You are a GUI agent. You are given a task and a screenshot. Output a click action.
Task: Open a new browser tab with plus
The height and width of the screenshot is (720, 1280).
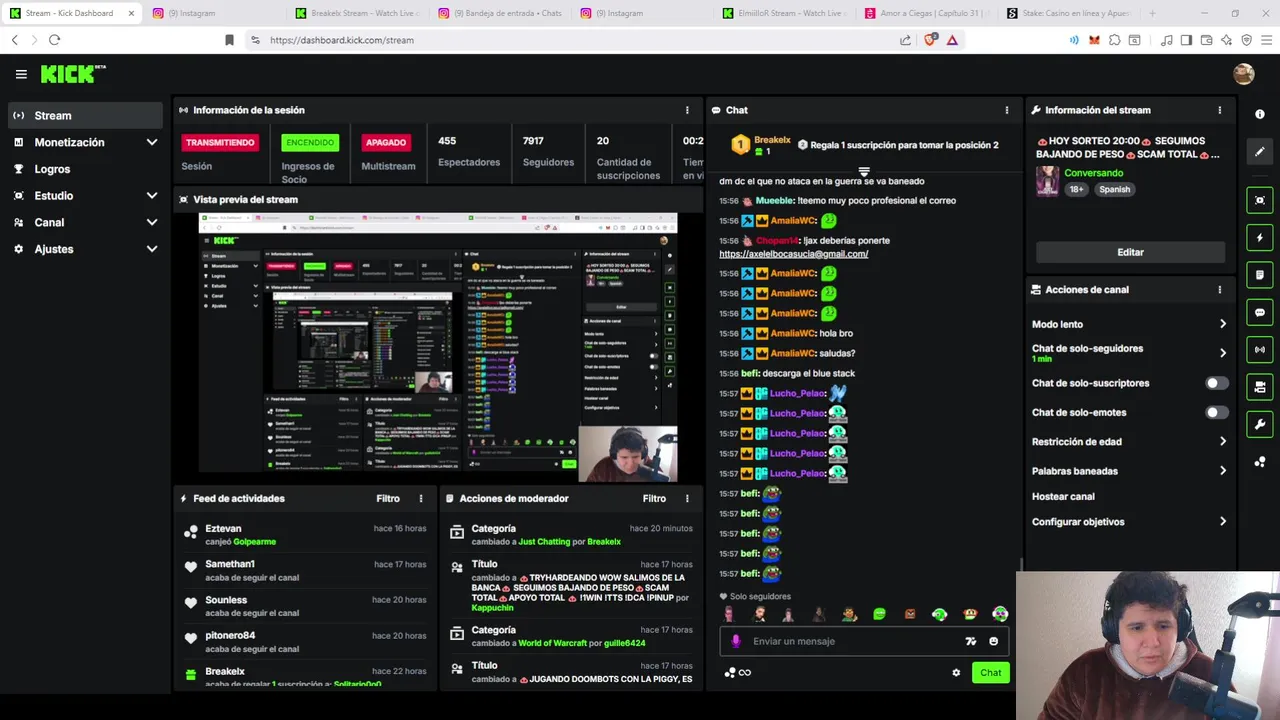point(1153,13)
